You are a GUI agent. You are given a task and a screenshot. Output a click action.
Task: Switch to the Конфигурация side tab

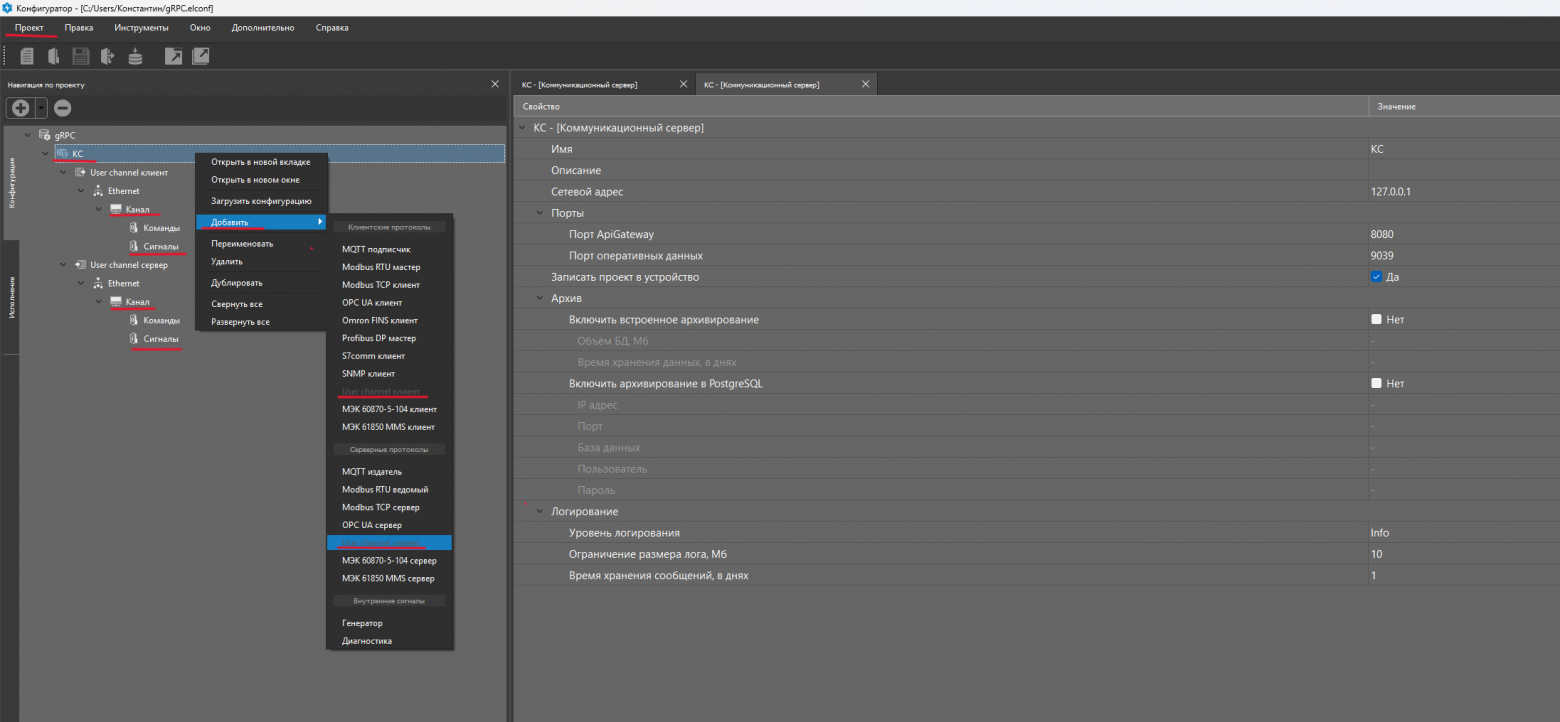coord(11,182)
